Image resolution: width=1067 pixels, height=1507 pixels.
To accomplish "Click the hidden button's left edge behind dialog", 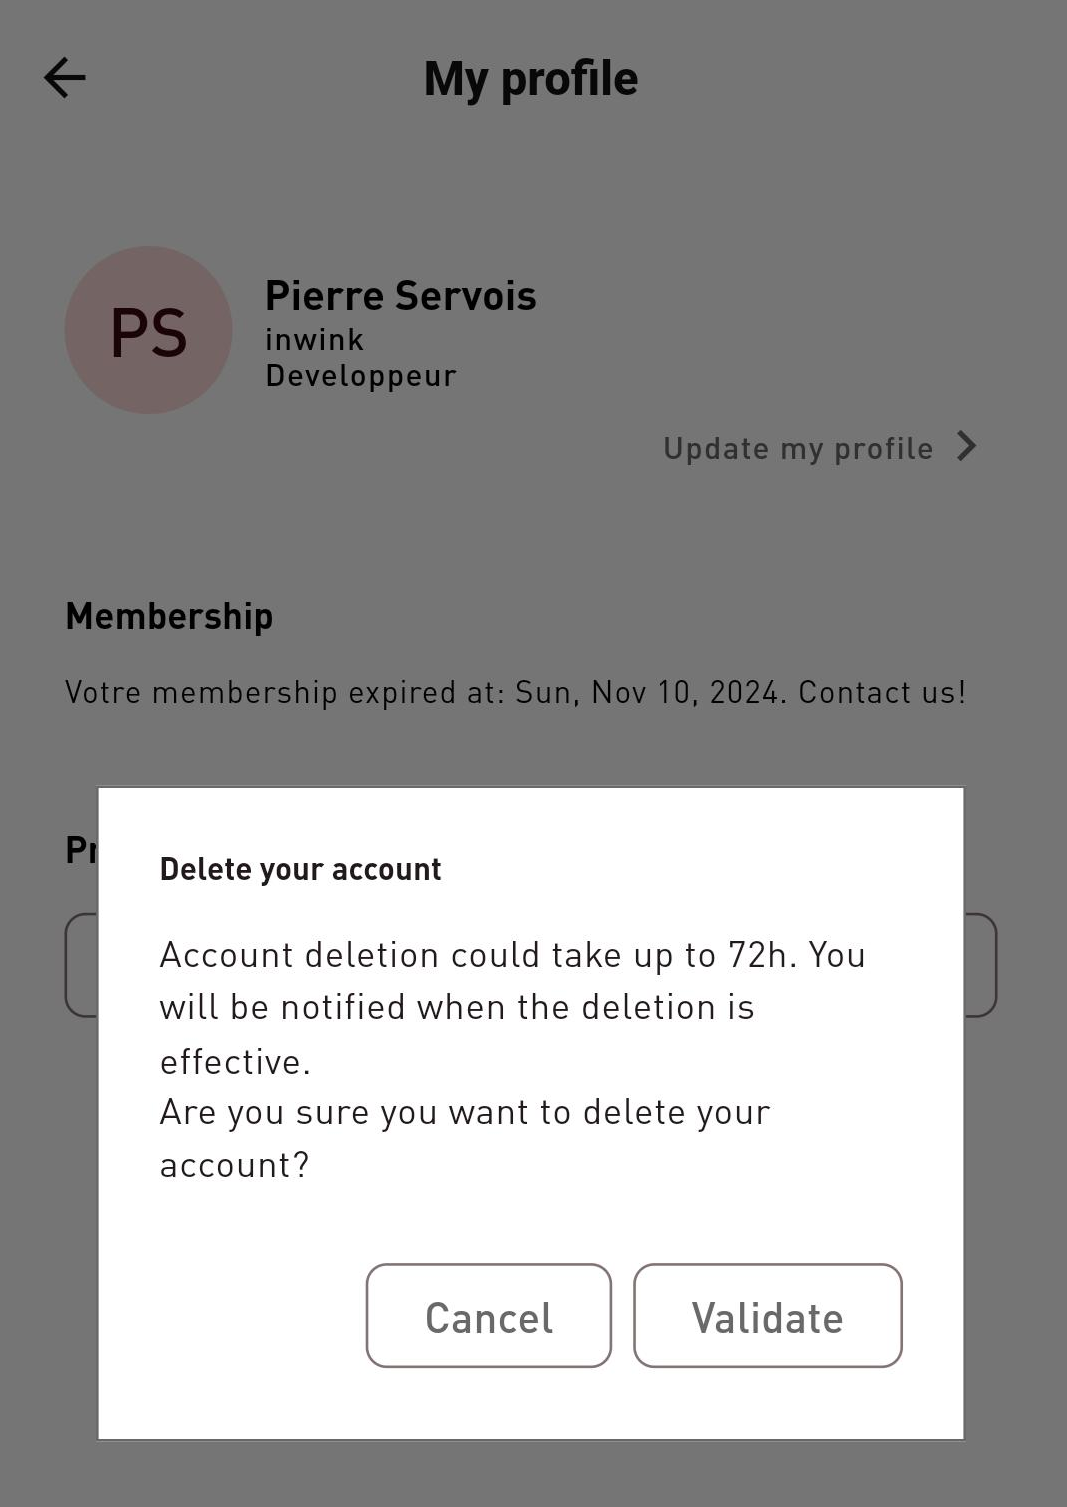I will coord(81,965).
